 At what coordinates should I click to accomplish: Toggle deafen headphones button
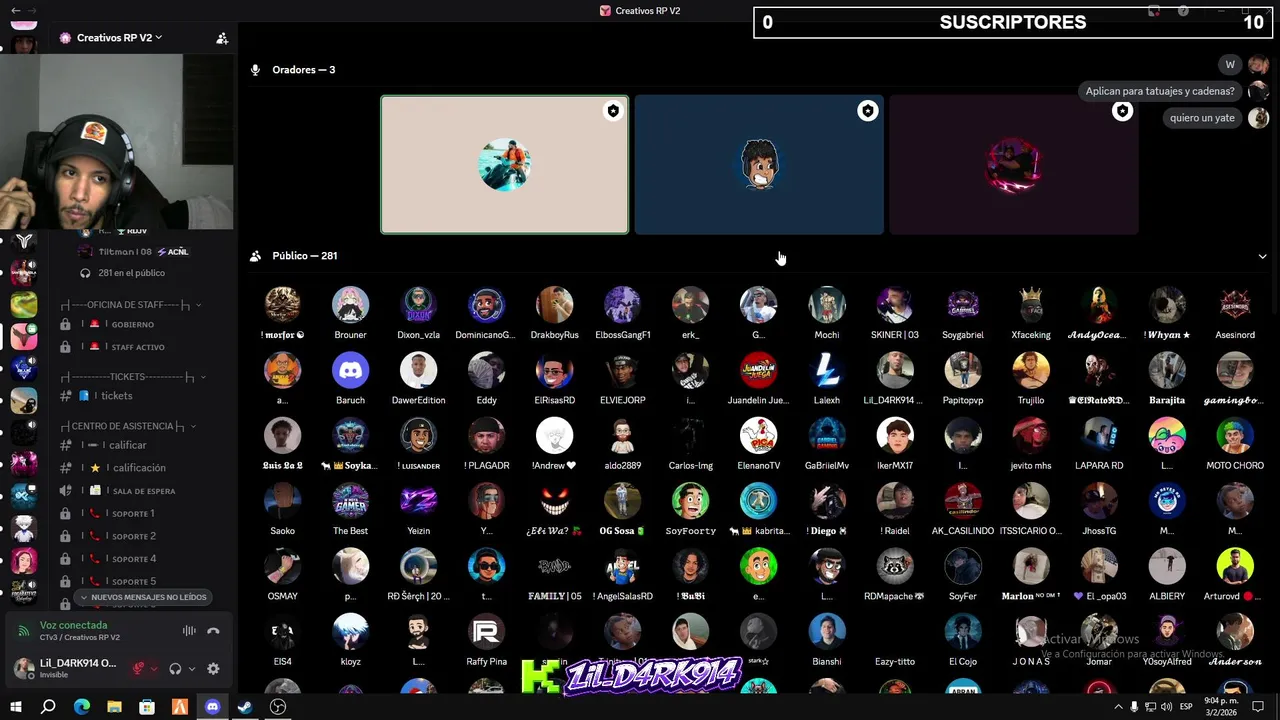[175, 669]
